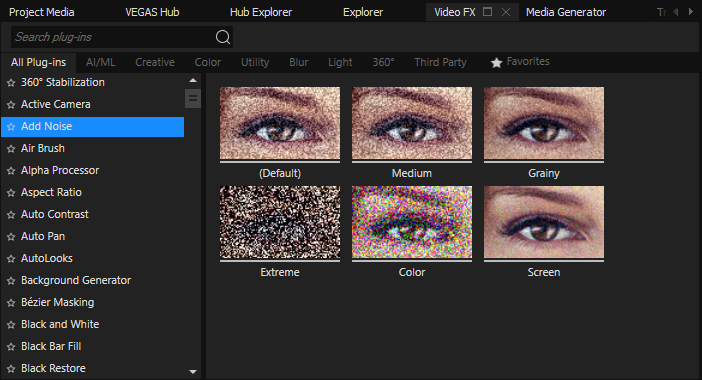Click the plug-in list scrollbar handle

click(x=193, y=98)
